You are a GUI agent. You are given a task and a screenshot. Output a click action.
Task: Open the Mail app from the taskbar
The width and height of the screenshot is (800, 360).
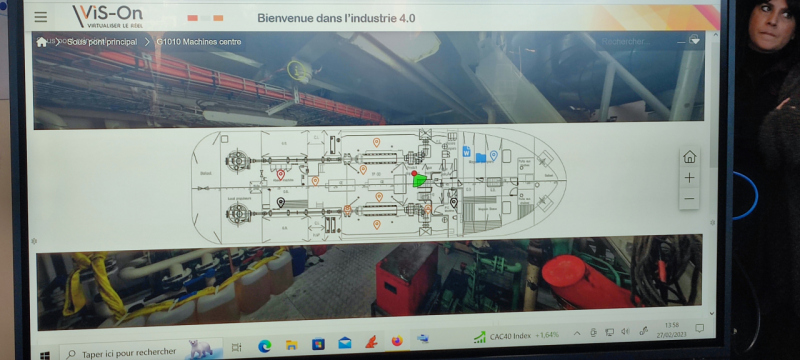[x=345, y=343]
